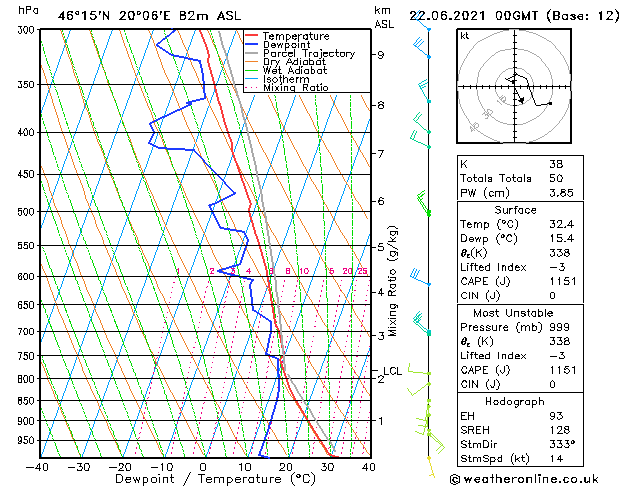Click CAPE value 1151 under Most Unstable
This screenshot has width=629, height=486.
point(563,370)
